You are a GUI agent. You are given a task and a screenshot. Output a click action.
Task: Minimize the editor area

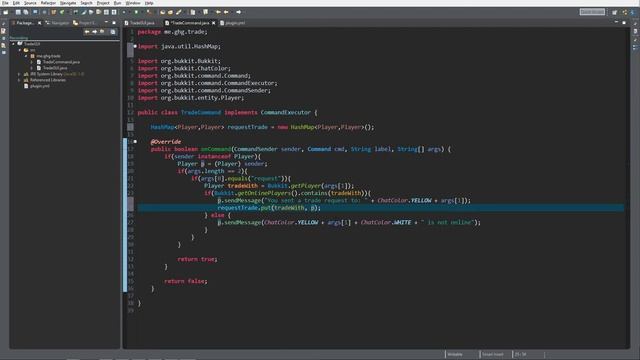(616, 22)
